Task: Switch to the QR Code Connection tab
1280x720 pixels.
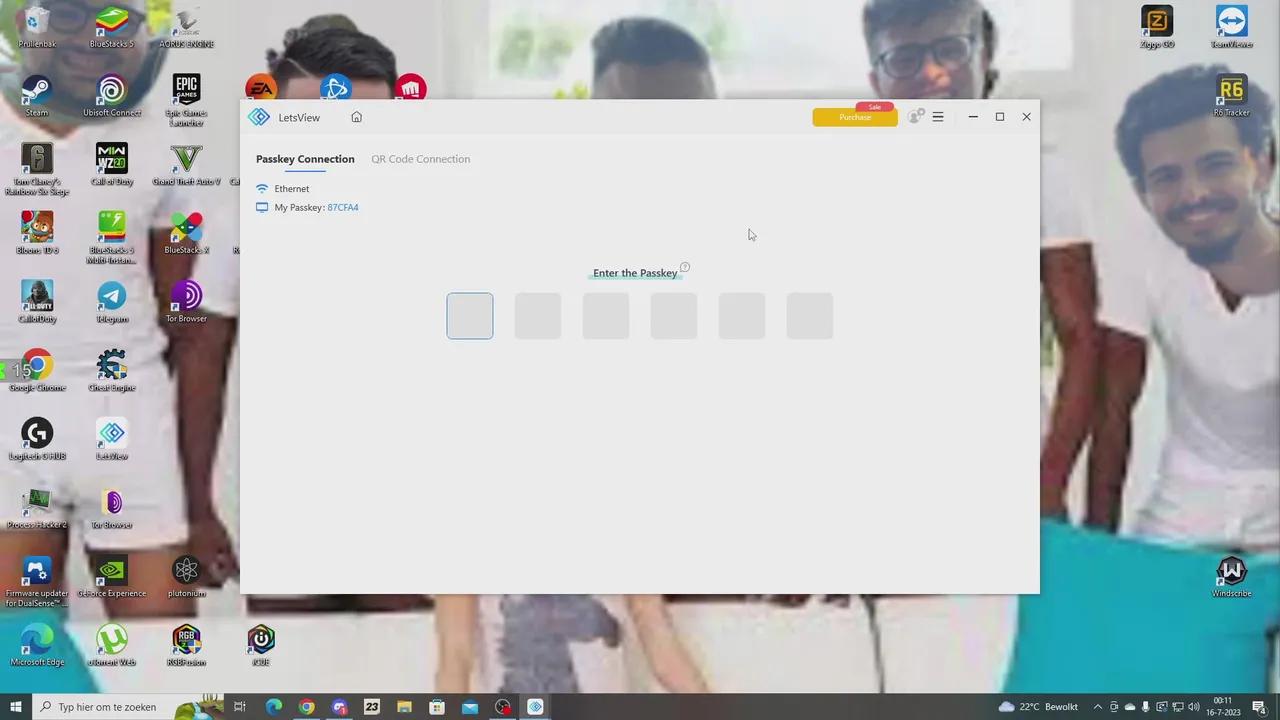Action: coord(420,159)
